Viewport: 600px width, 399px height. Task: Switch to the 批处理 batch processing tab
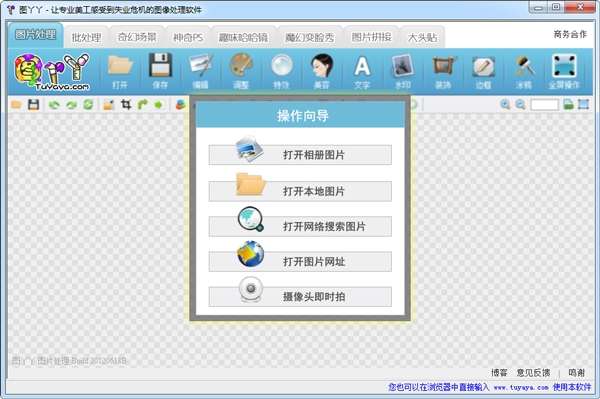(86, 37)
